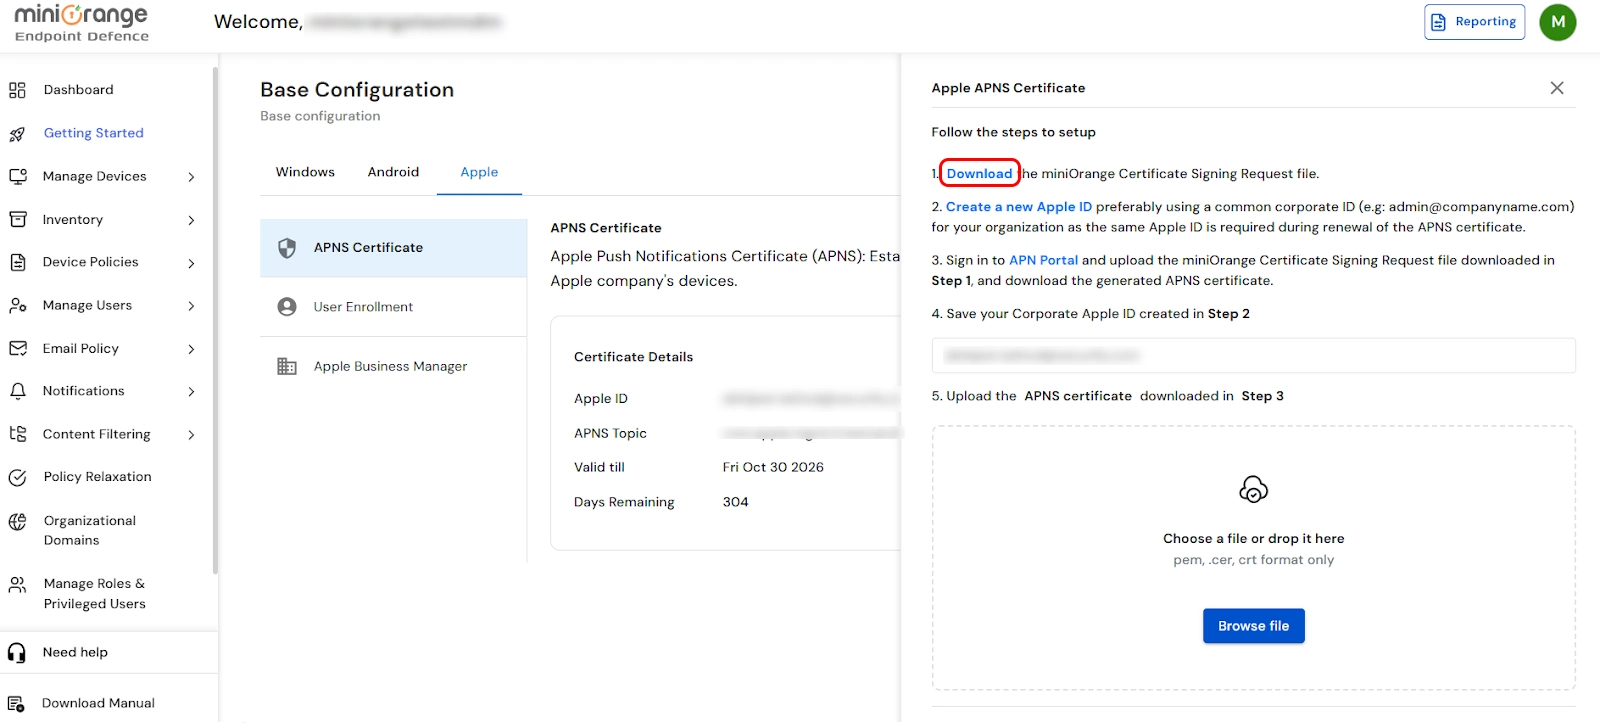This screenshot has width=1600, height=723.
Task: Expand the Inventory submenu arrow
Action: tap(191, 220)
